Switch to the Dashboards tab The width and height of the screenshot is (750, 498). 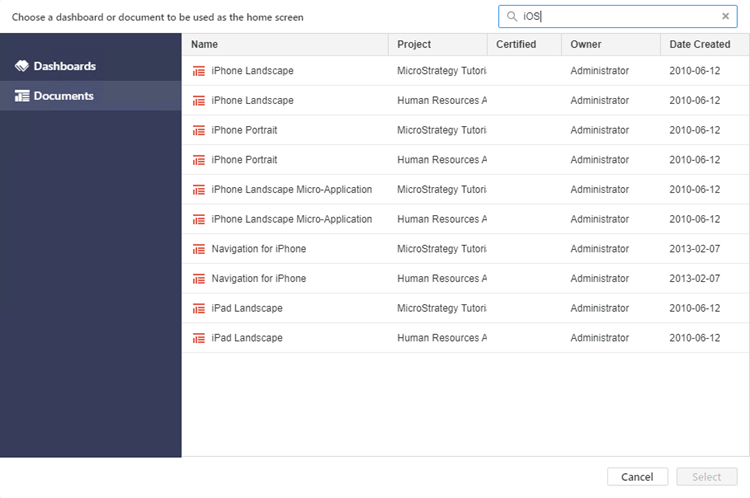[64, 66]
